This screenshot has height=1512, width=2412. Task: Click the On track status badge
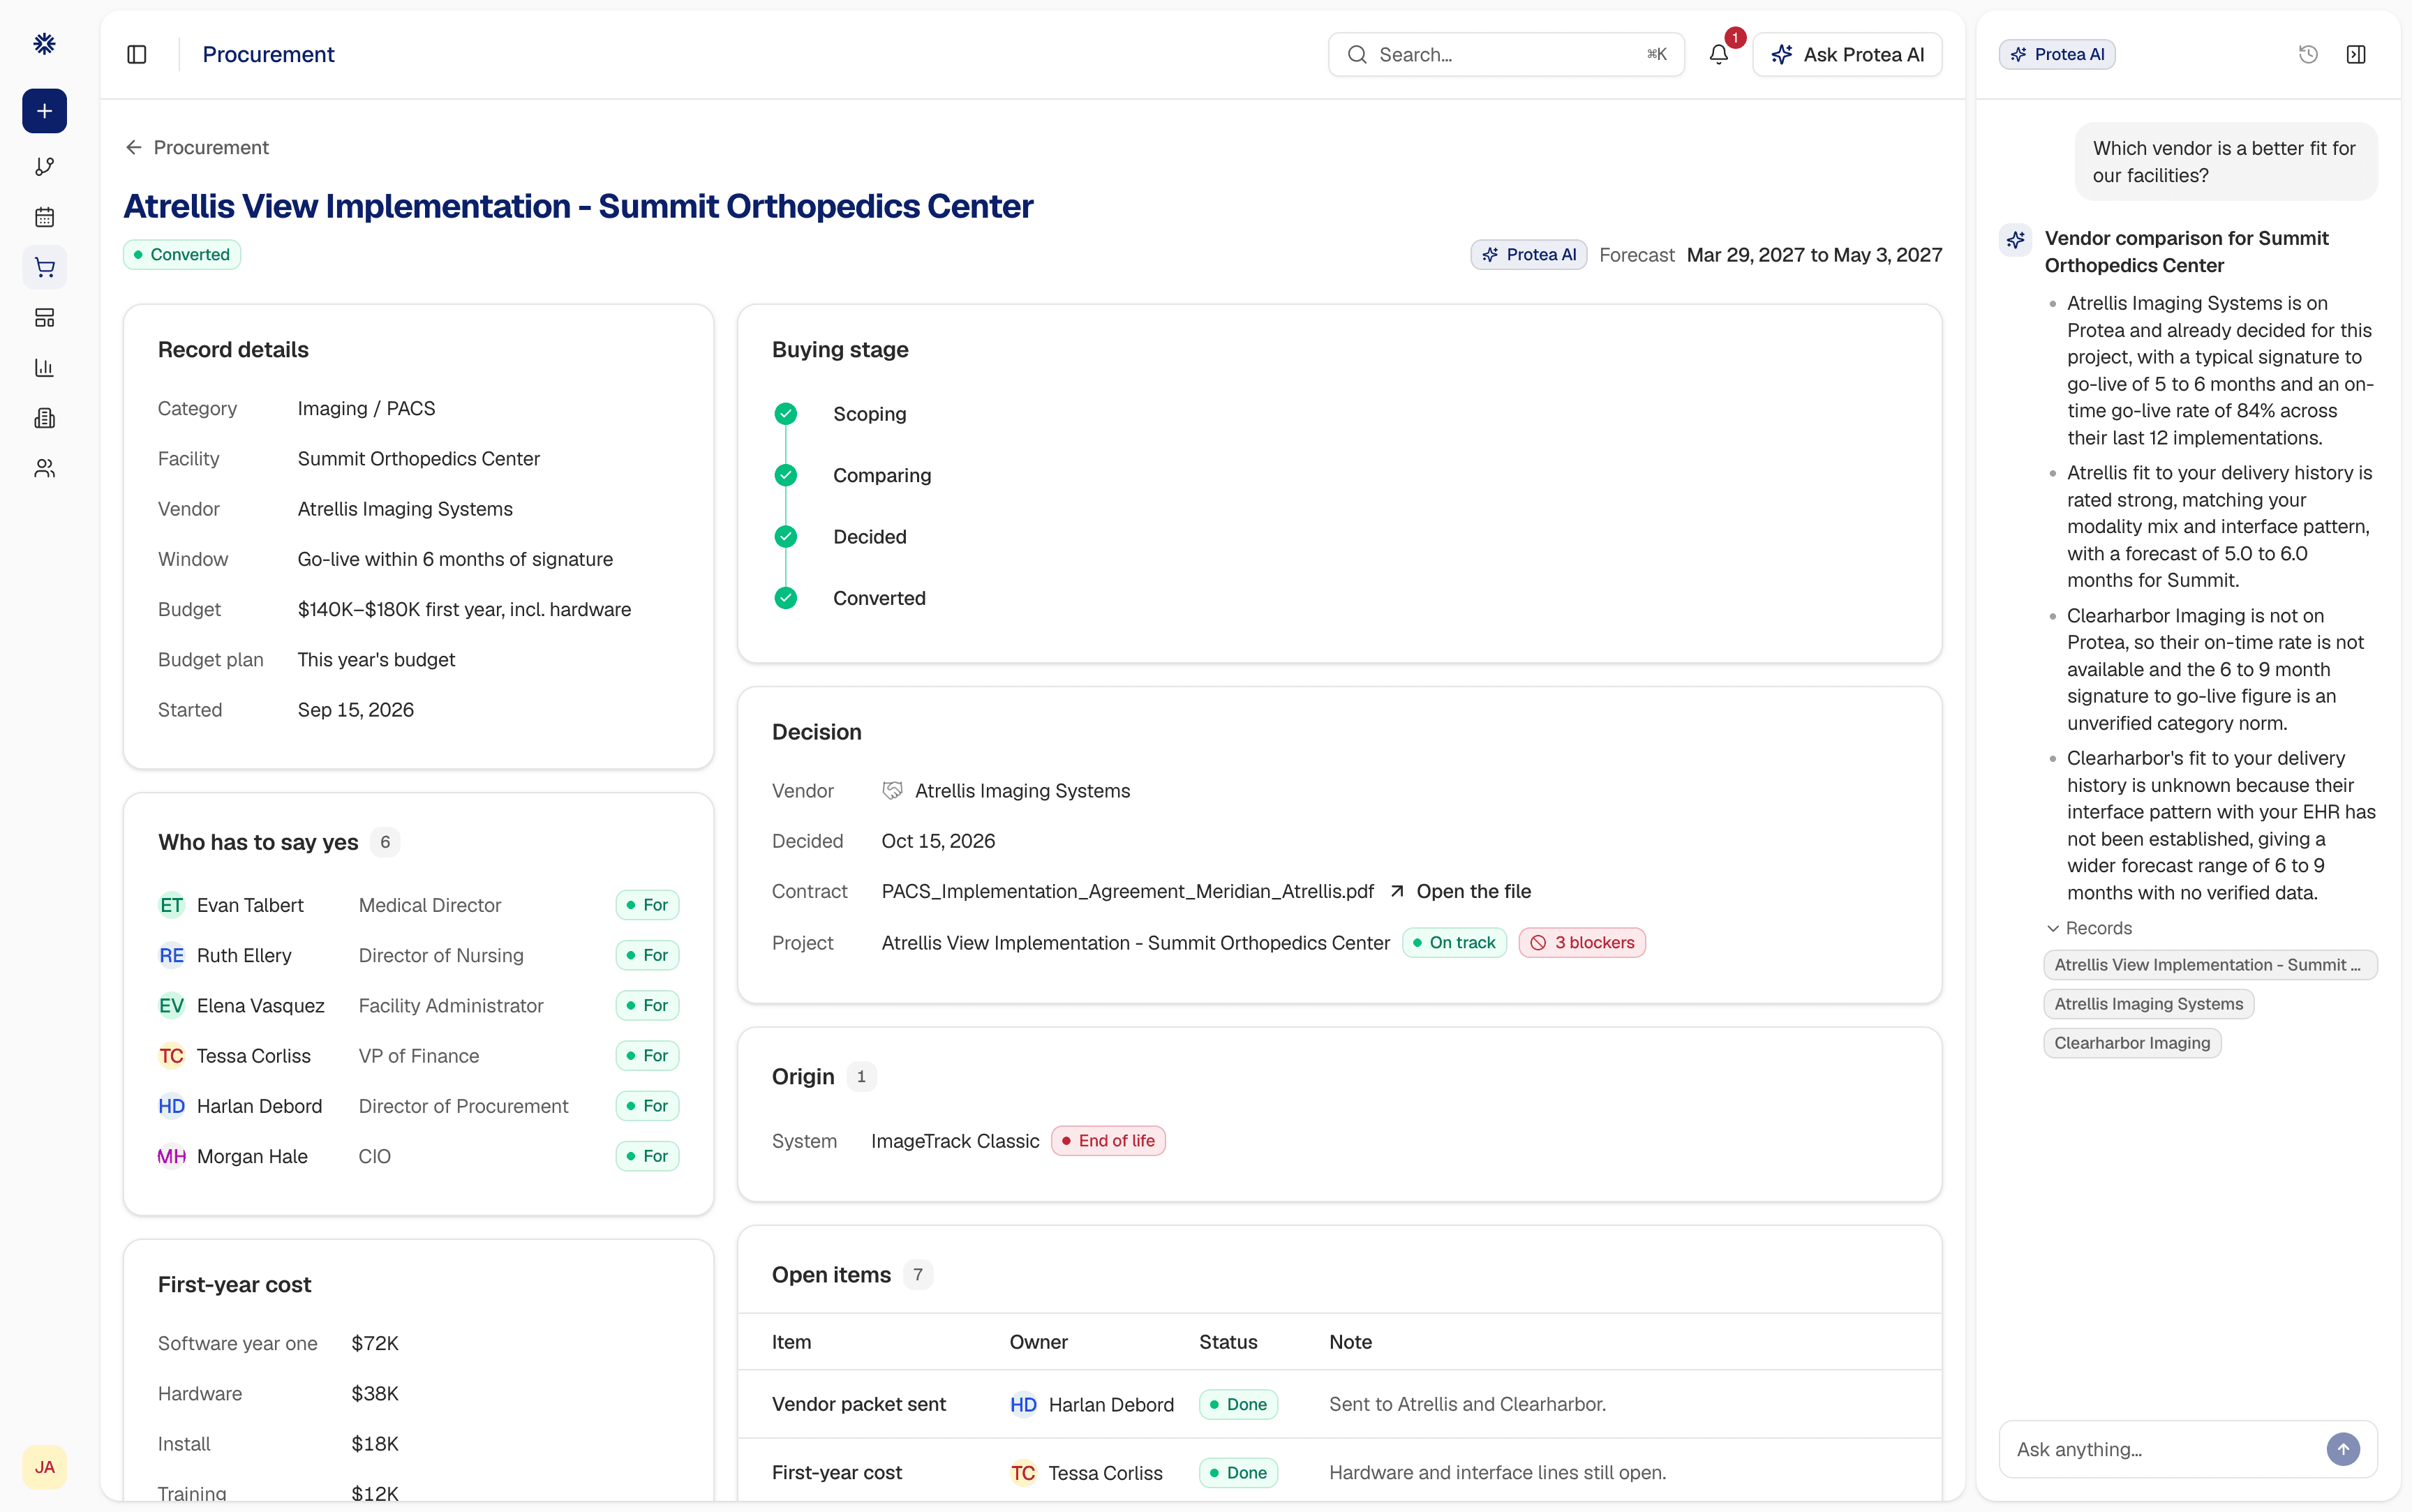pyautogui.click(x=1454, y=943)
